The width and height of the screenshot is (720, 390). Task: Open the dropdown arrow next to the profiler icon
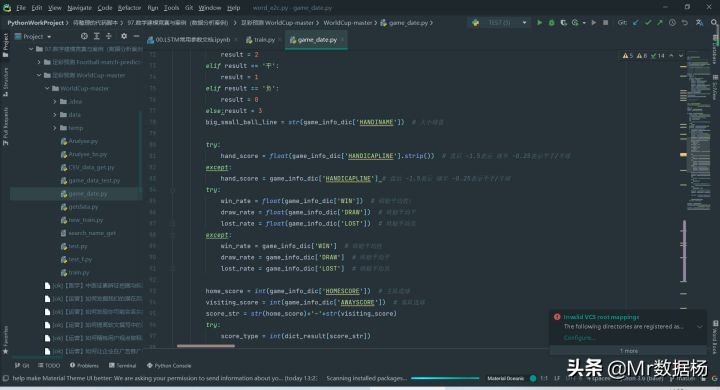click(584, 23)
